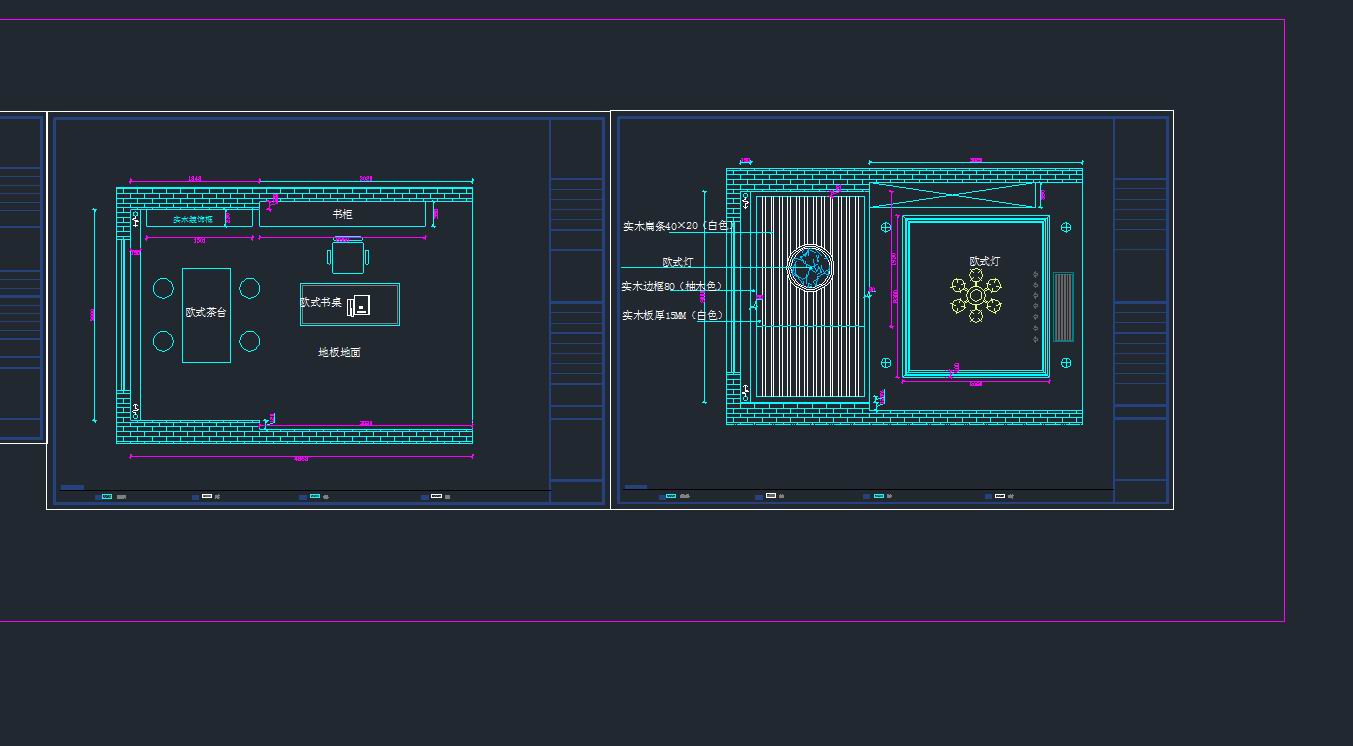Viewport: 1353px width, 746px height.
Task: Click the 实木装饰柜 cabinet label
Action: pyautogui.click(x=193, y=219)
